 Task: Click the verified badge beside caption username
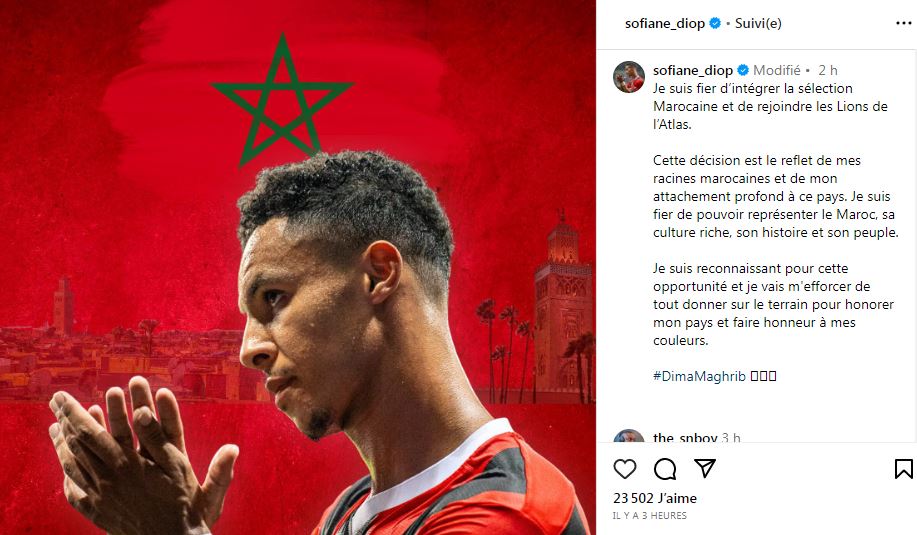point(743,70)
